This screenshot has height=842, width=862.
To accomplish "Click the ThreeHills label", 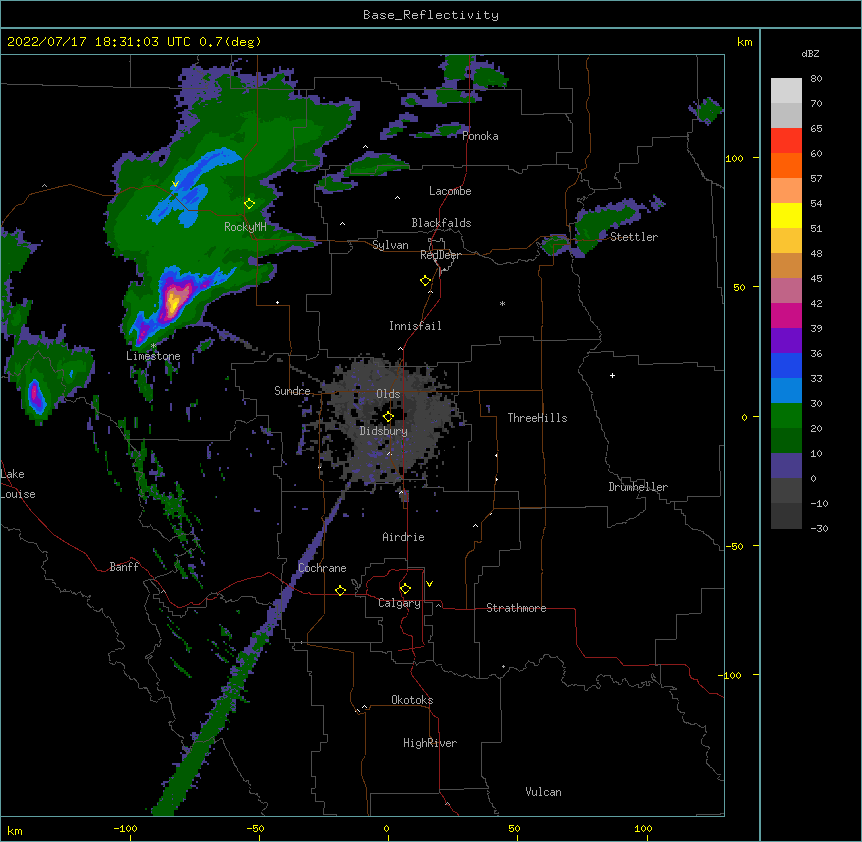I will coord(537,418).
